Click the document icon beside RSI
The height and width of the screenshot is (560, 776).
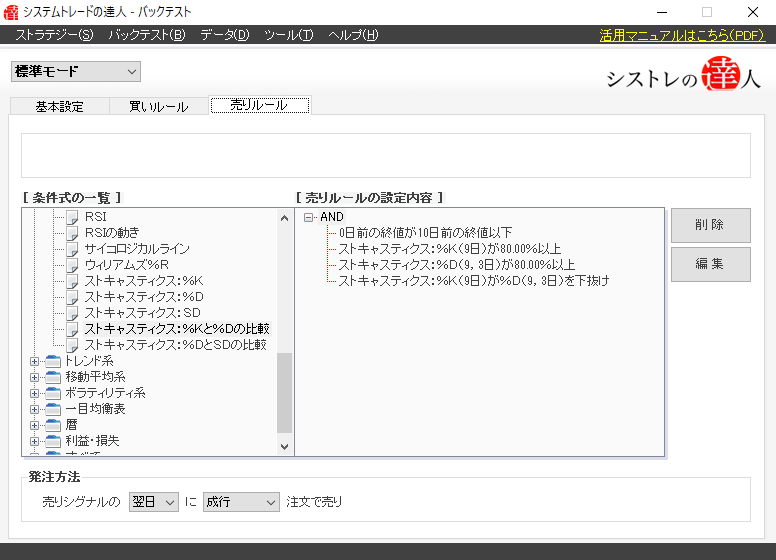click(72, 217)
